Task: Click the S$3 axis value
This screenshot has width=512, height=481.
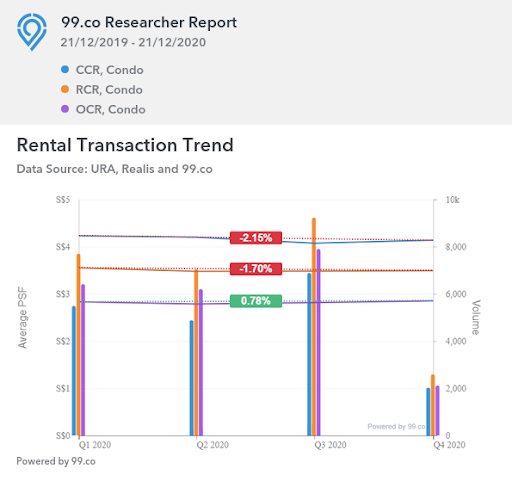Action: (63, 294)
